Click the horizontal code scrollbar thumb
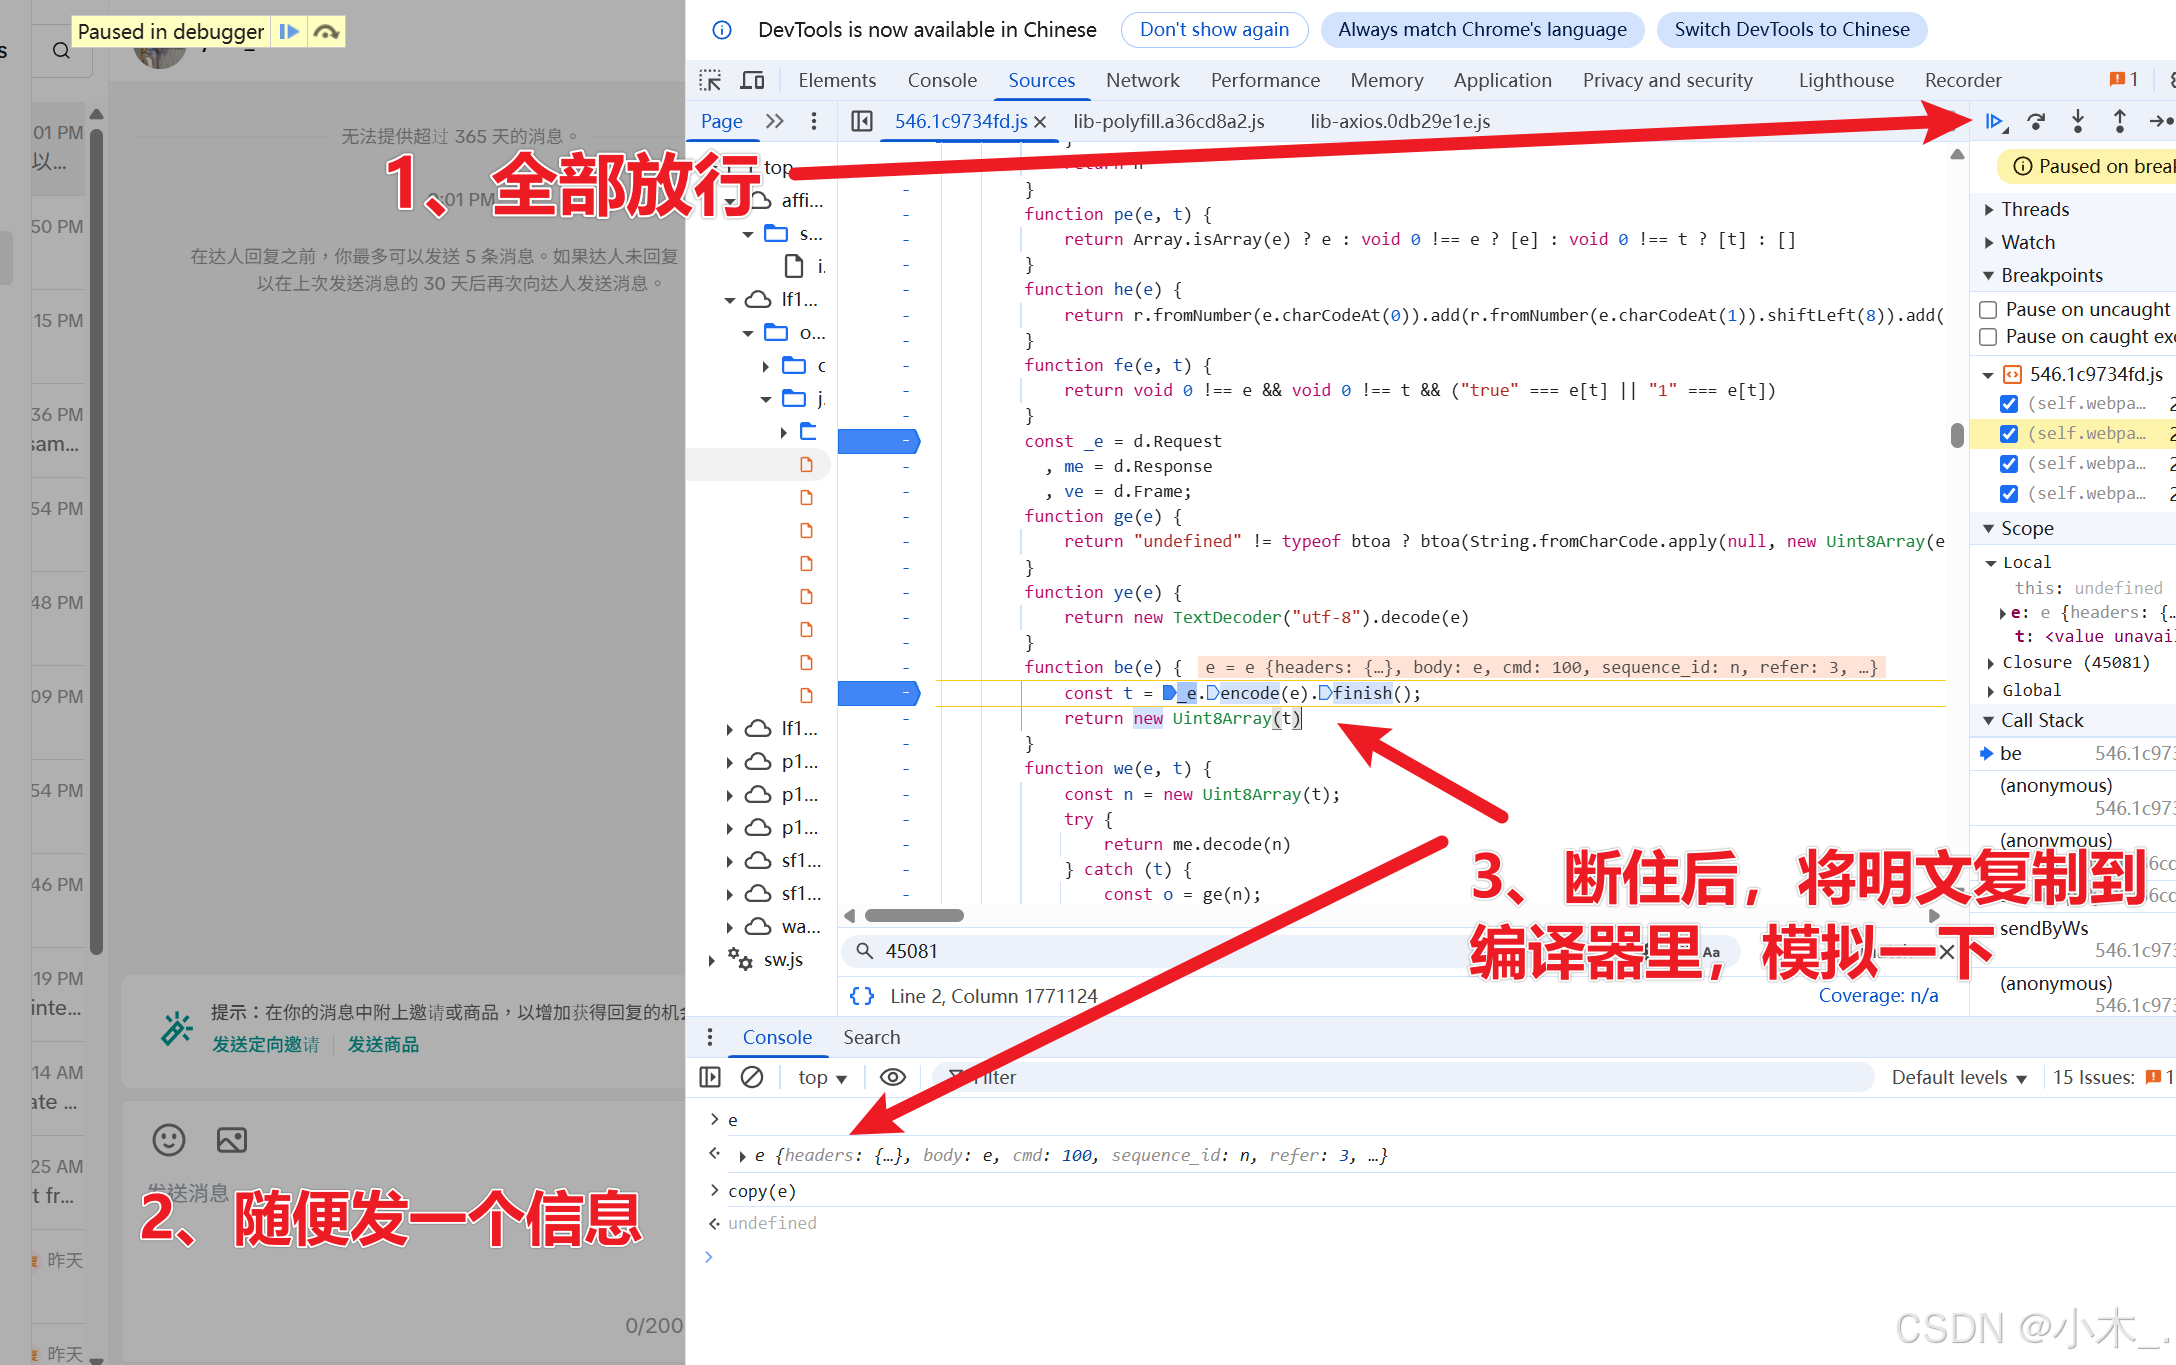2176x1365 pixels. [x=913, y=916]
